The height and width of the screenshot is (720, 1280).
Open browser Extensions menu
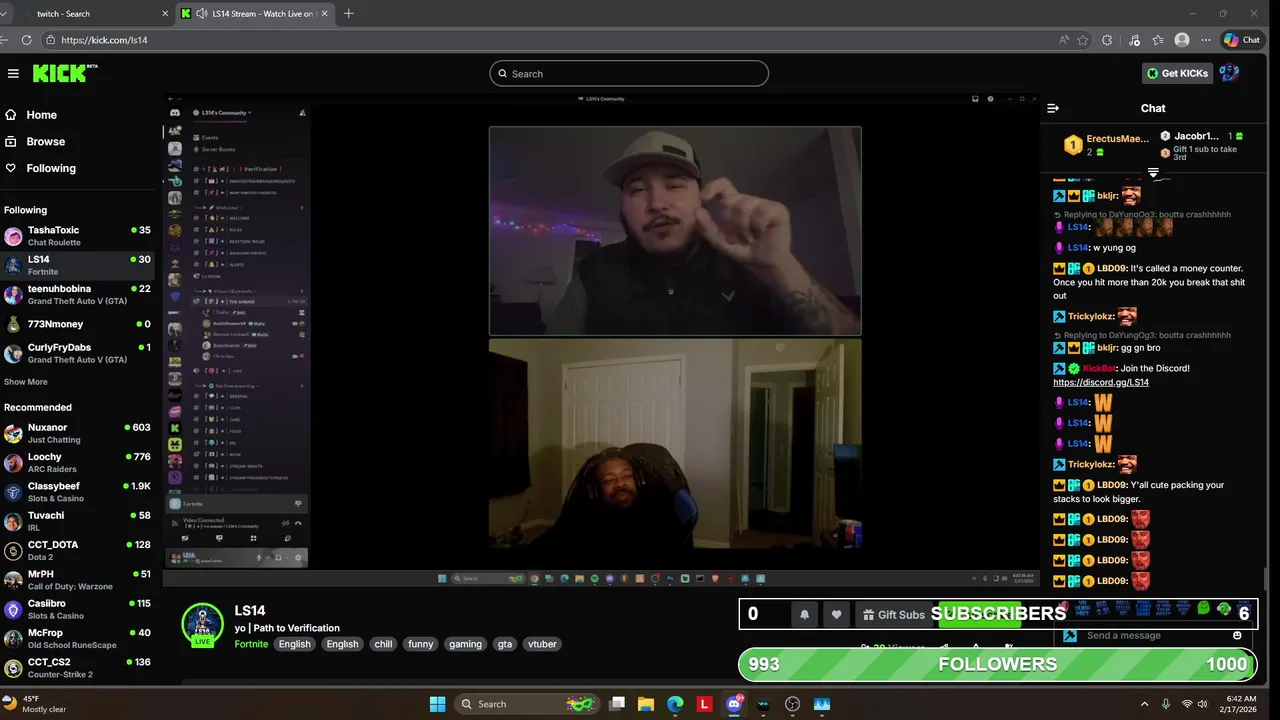coord(1107,40)
